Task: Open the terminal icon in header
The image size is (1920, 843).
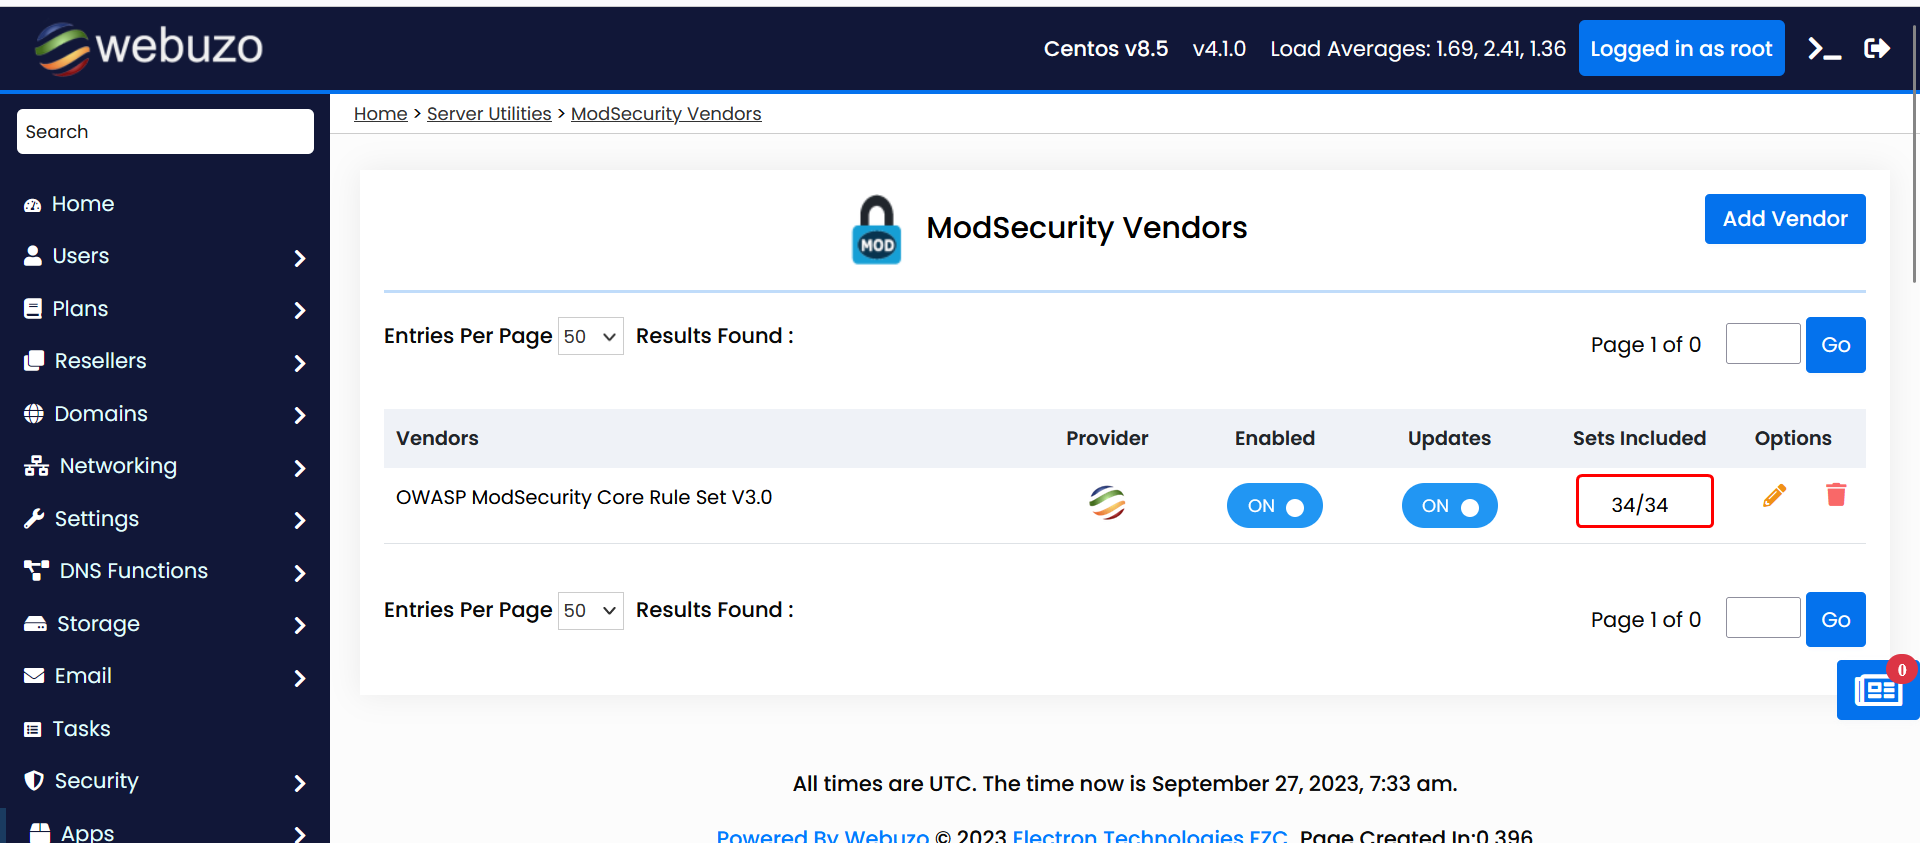Action: pos(1824,49)
